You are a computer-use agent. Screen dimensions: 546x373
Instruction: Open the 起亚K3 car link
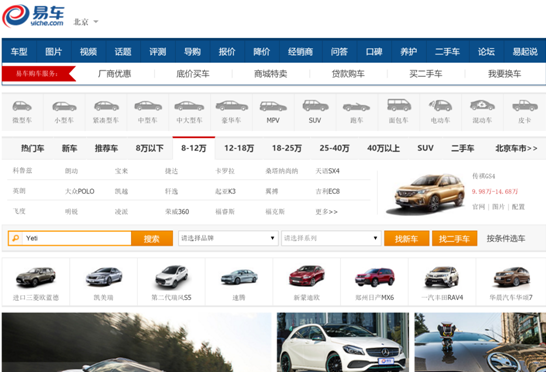pos(225,191)
